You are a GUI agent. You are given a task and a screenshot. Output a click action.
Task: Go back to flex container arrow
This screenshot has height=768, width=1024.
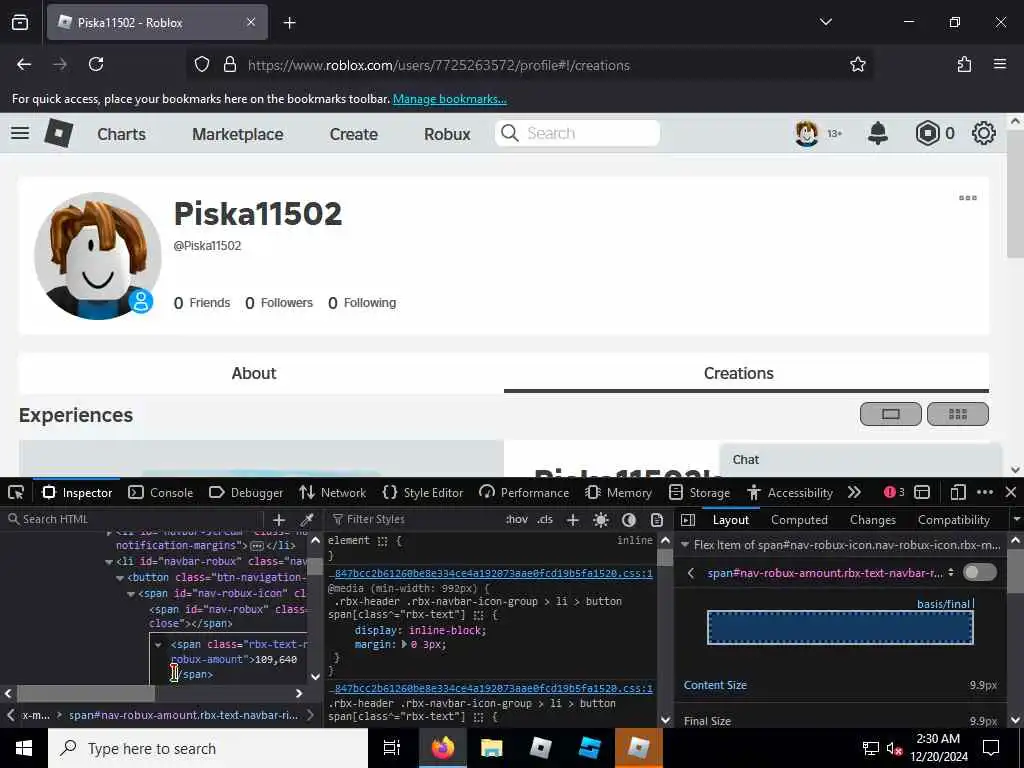(691, 573)
